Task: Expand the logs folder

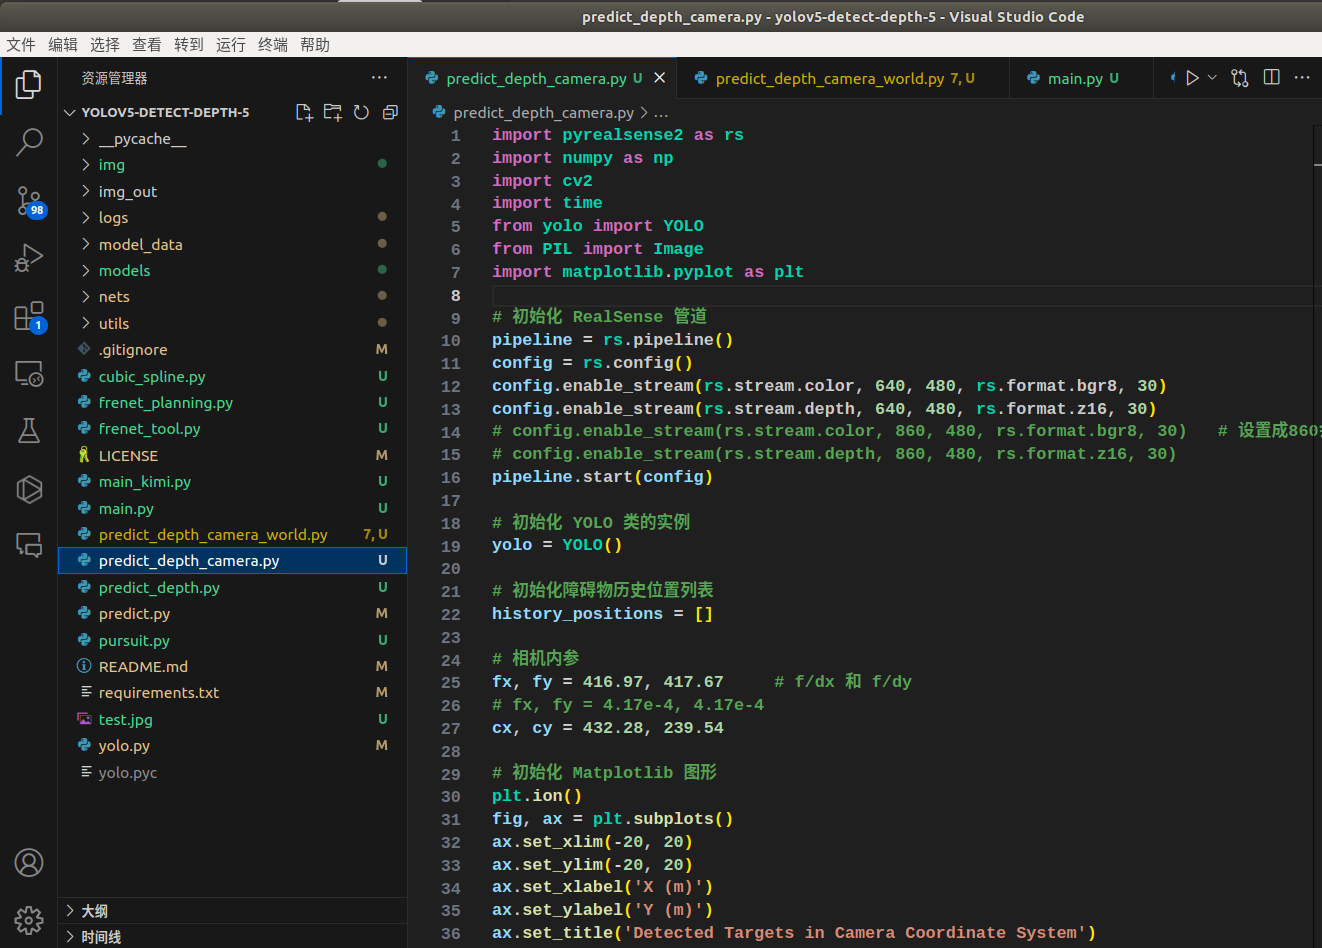Action: [232, 218]
